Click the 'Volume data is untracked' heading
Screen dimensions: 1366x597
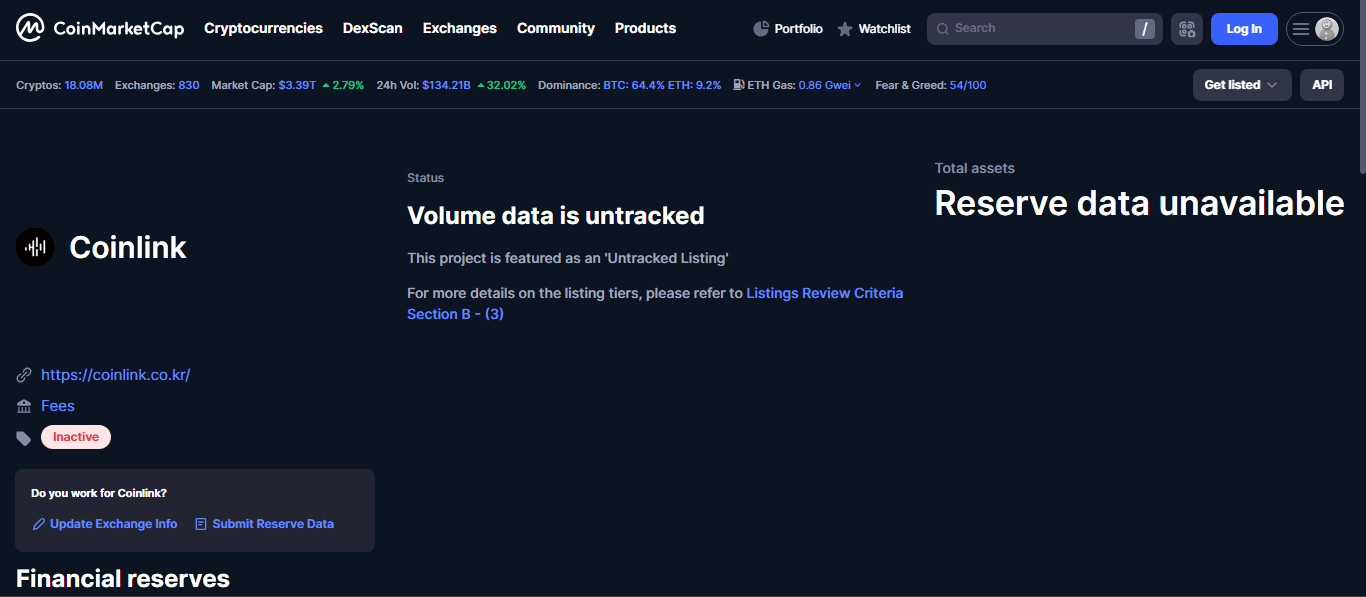[556, 215]
